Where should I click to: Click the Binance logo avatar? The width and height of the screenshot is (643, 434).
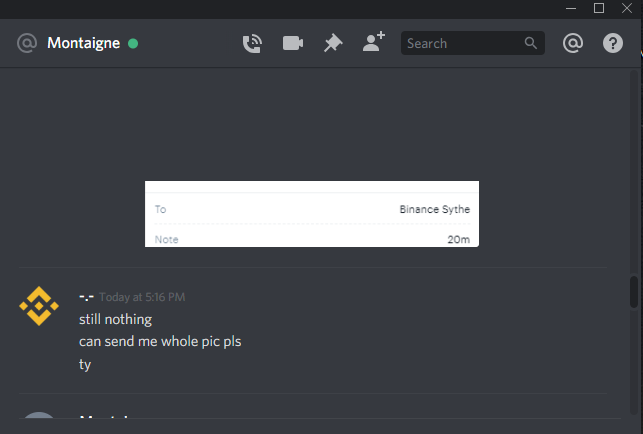[39, 306]
